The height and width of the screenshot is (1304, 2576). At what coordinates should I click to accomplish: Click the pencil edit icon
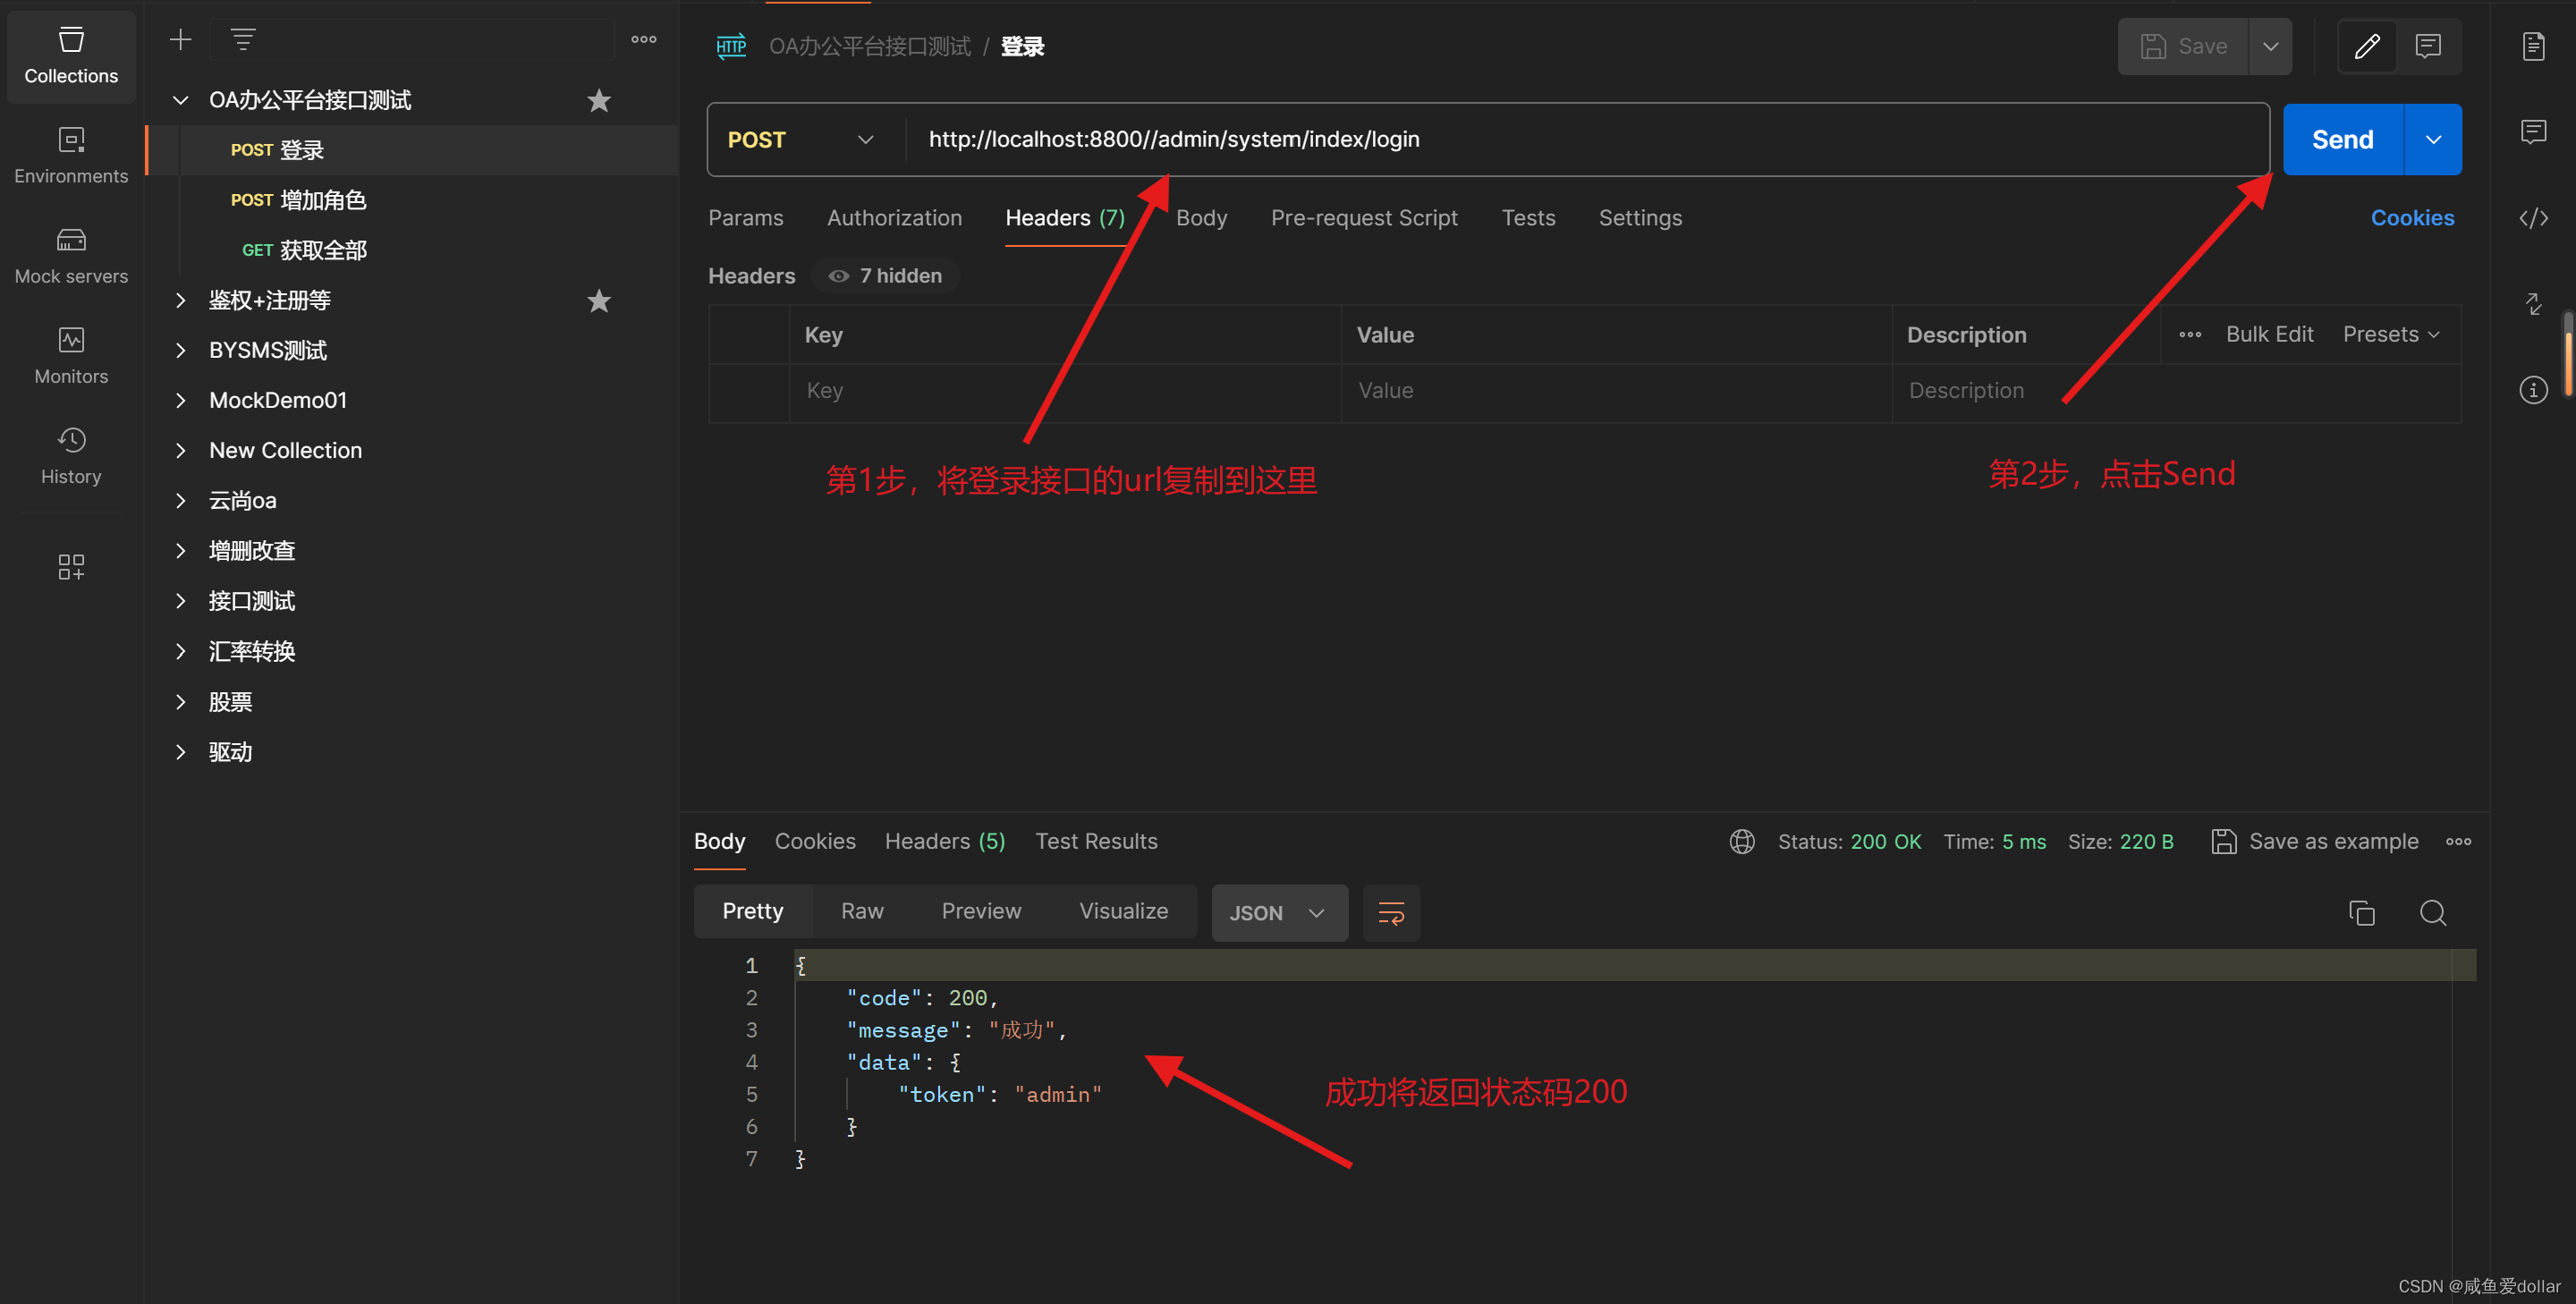tap(2366, 46)
